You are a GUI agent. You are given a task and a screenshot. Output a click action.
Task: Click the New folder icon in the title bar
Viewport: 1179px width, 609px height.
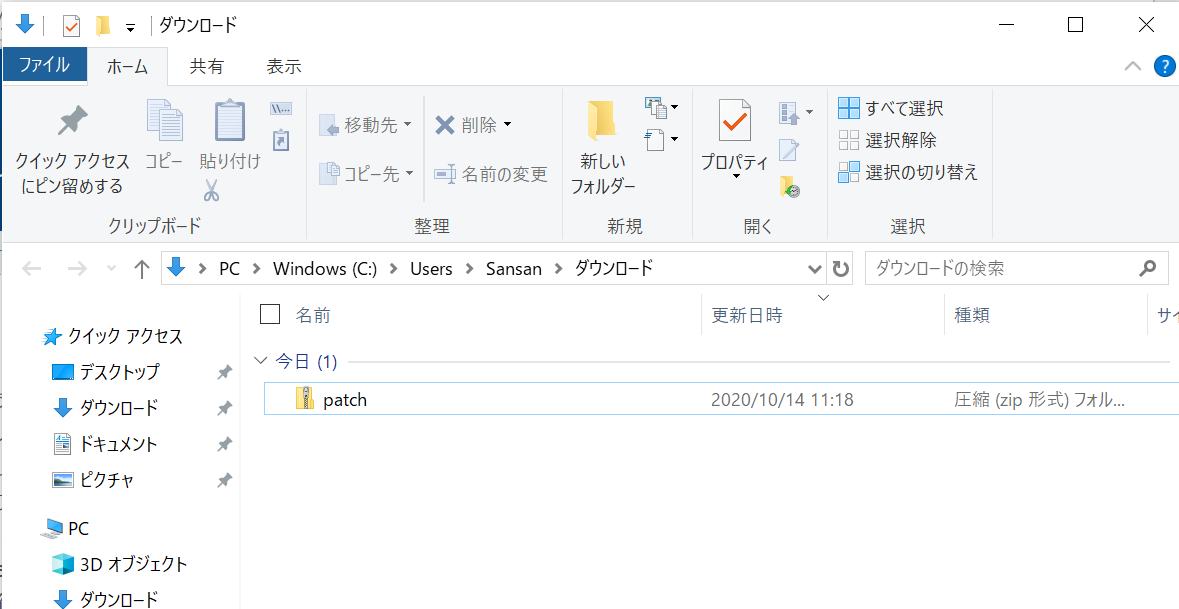click(x=103, y=26)
